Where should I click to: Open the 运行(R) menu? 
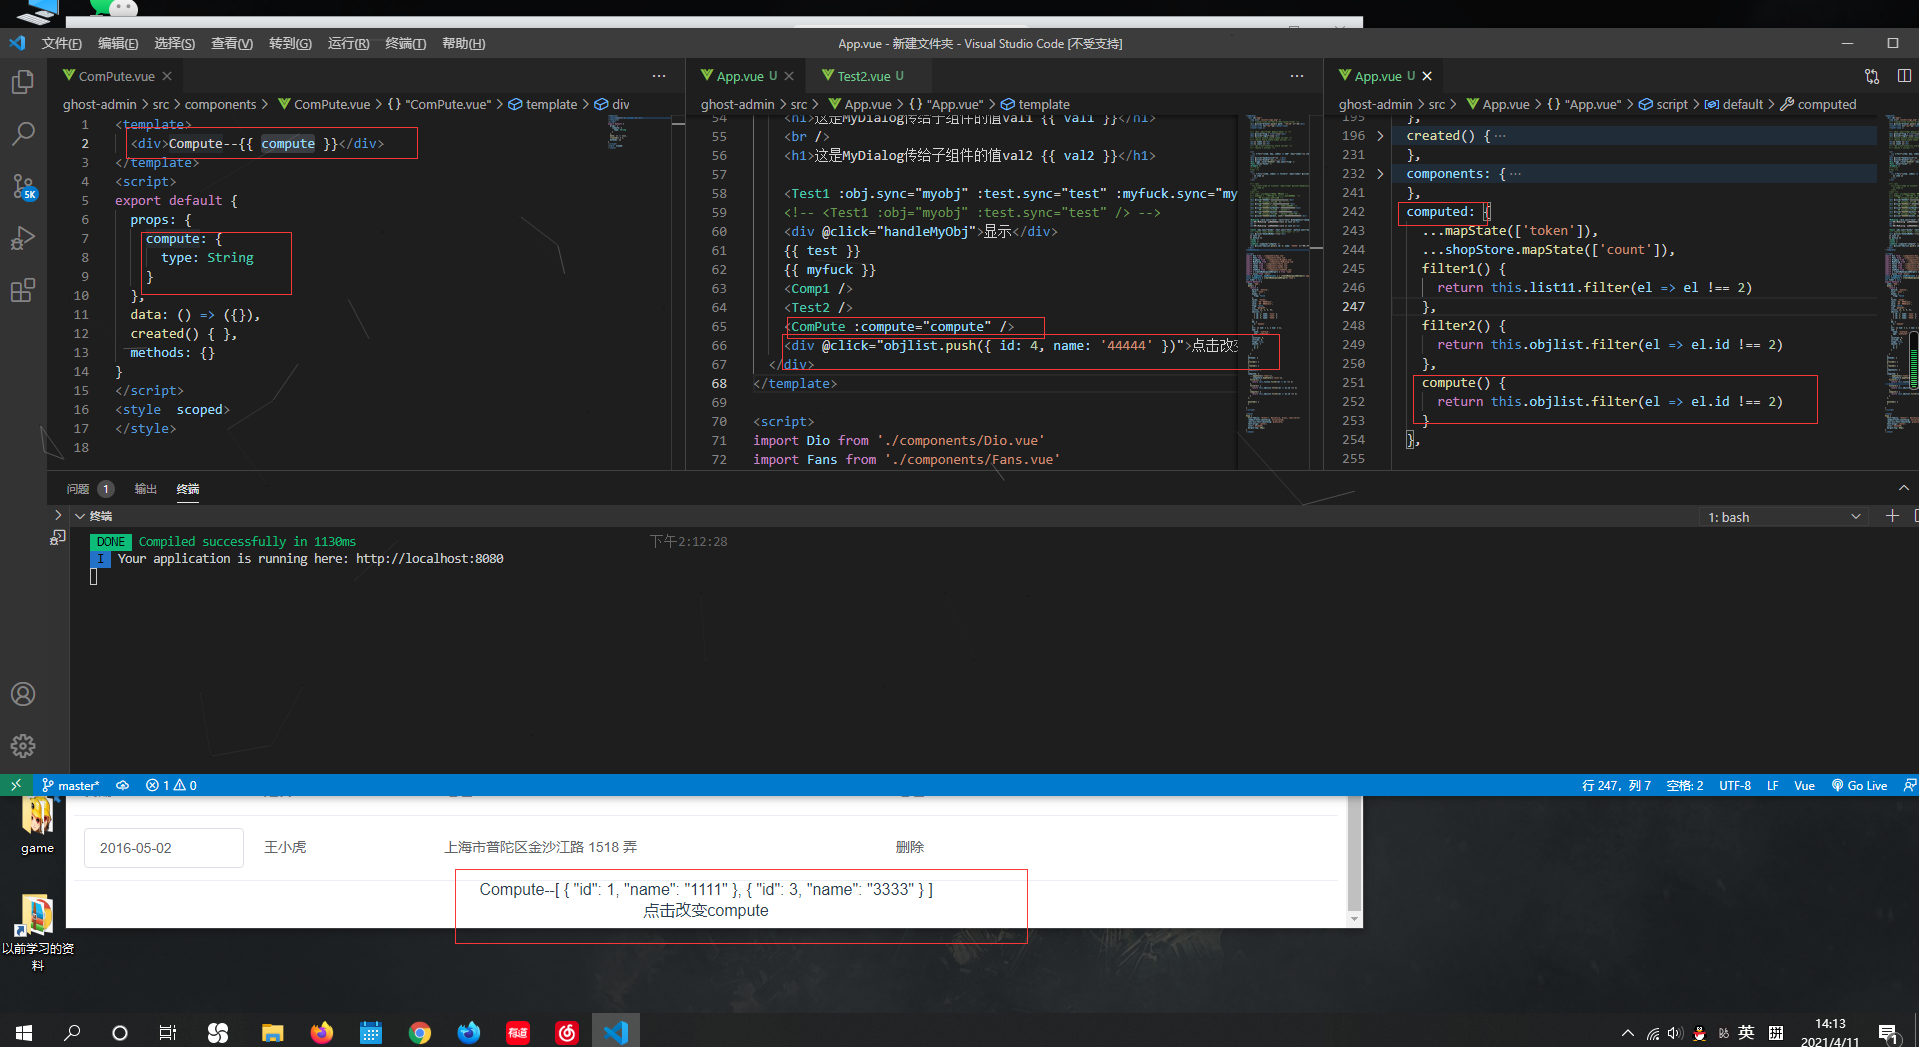tap(348, 43)
